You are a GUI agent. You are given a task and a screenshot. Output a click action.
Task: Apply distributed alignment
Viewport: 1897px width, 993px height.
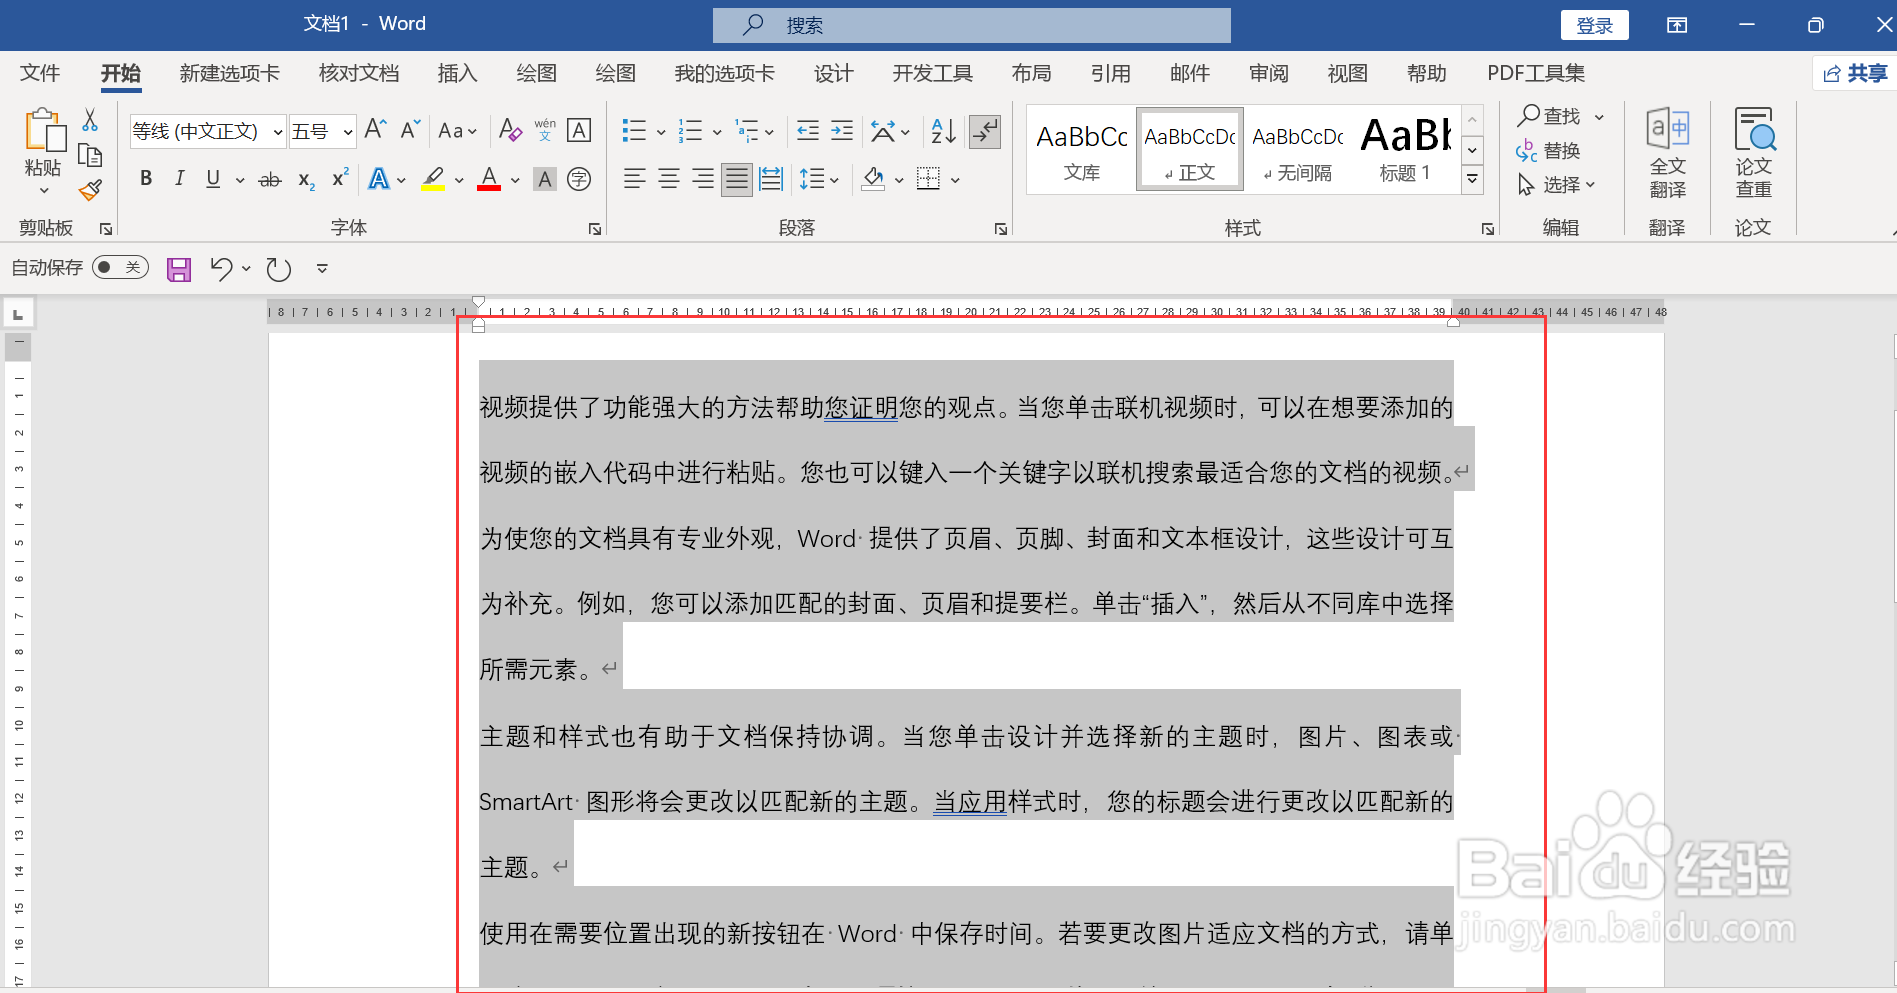click(771, 179)
